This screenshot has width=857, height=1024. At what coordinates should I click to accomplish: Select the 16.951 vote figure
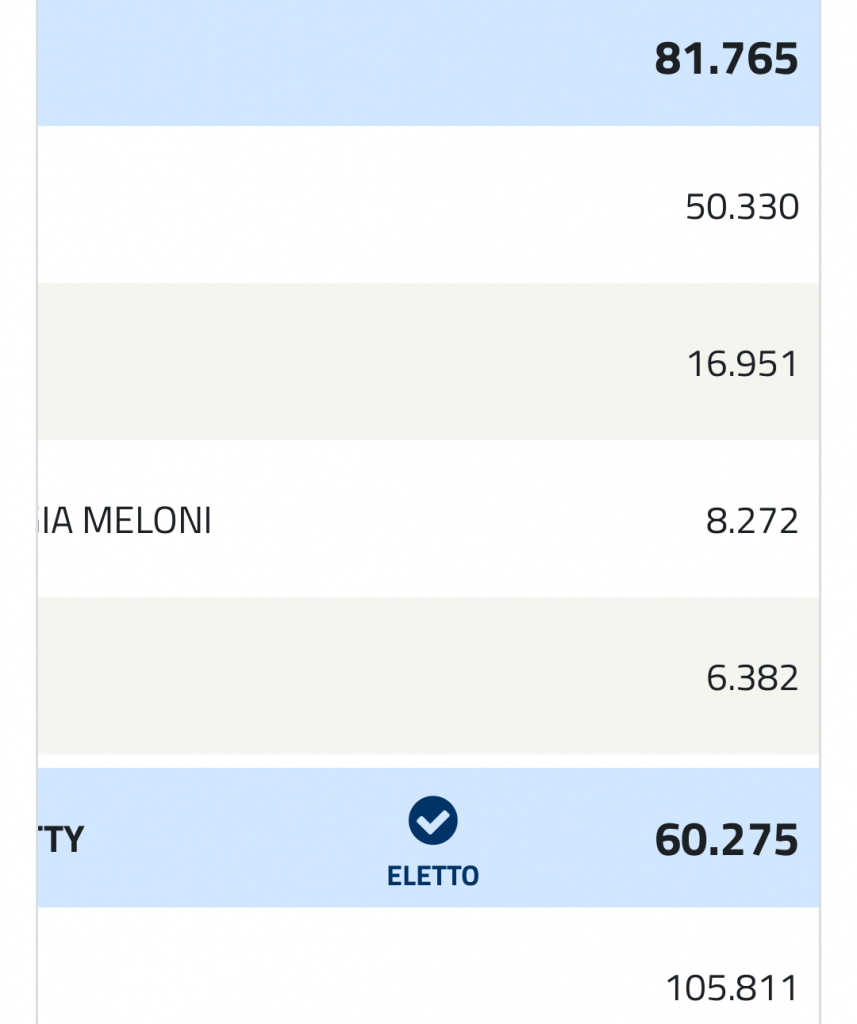(x=743, y=363)
